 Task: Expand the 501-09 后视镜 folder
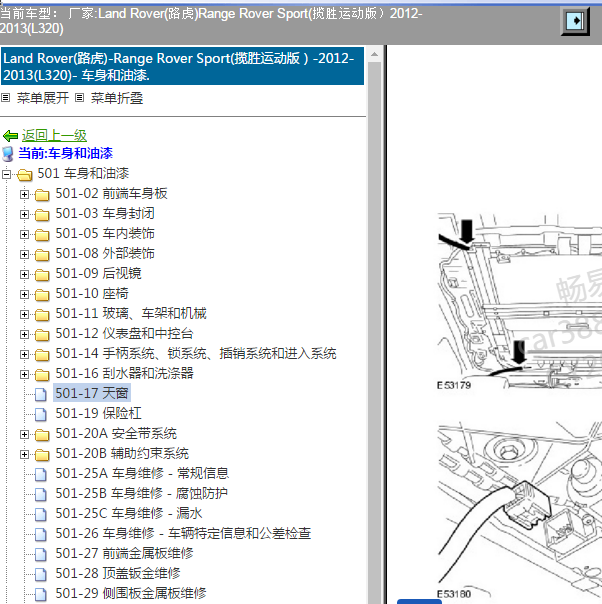click(x=24, y=274)
